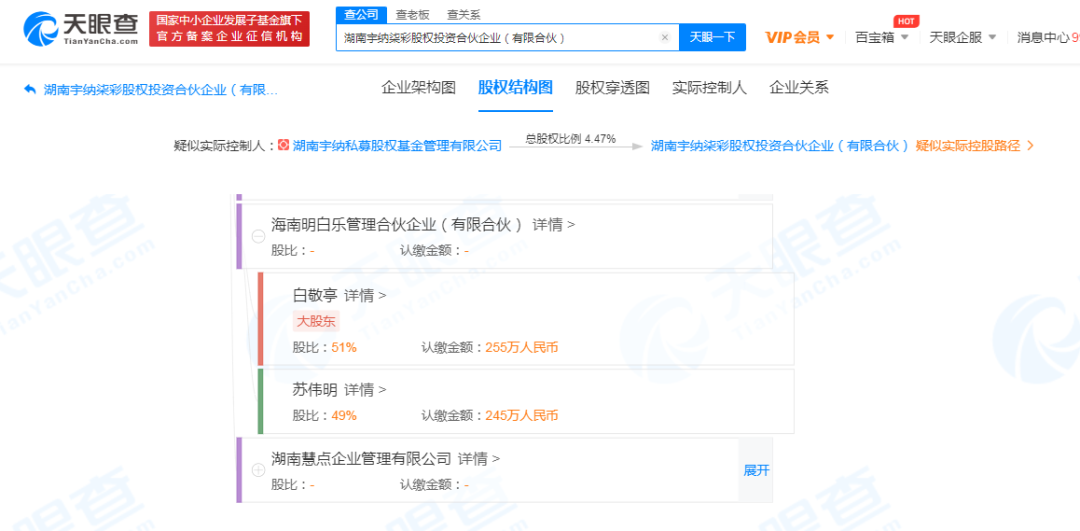The width and height of the screenshot is (1080, 531).
Task: Open 详情 for 苏伟明
Action: point(365,390)
